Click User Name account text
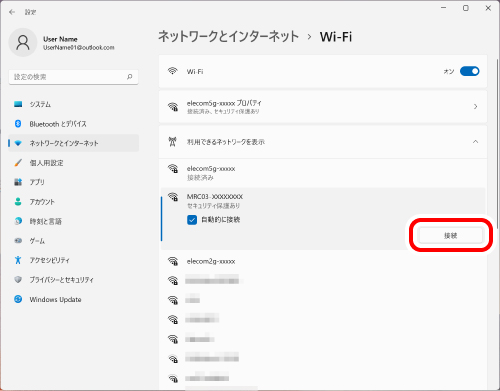This screenshot has width=500, height=391. point(60,39)
